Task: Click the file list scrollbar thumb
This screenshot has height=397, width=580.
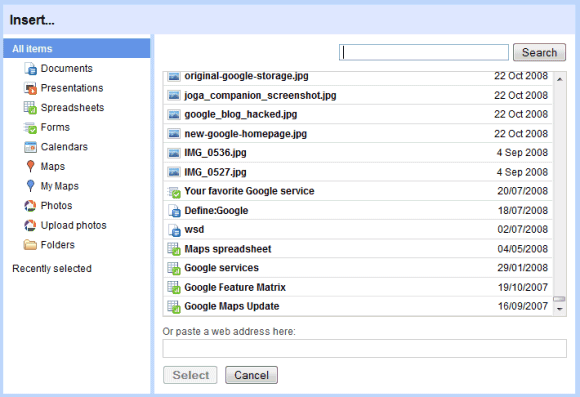Action: (x=559, y=299)
